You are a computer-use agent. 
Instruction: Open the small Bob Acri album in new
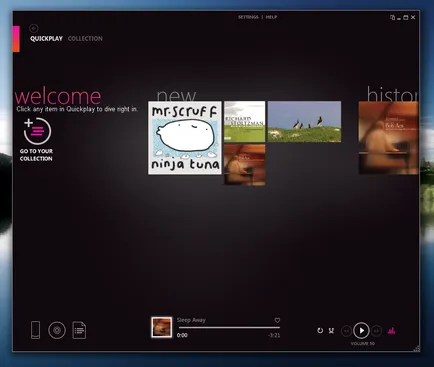coord(245,165)
